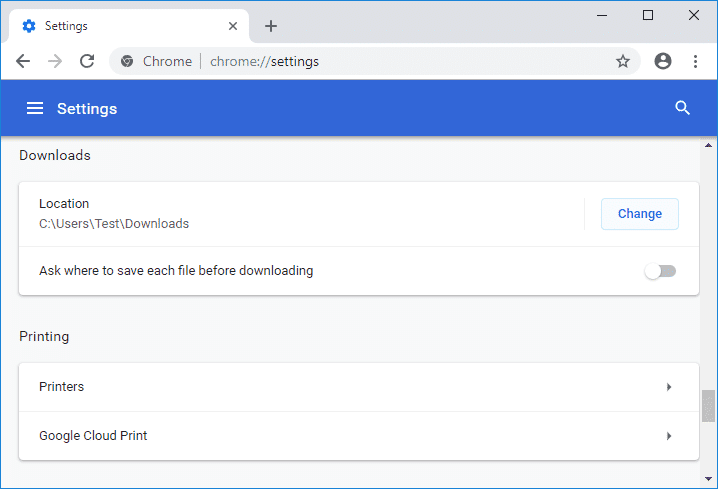Screen dimensions: 718x489
Task: Click the page vertical scrollbar thumb
Action: (709, 405)
